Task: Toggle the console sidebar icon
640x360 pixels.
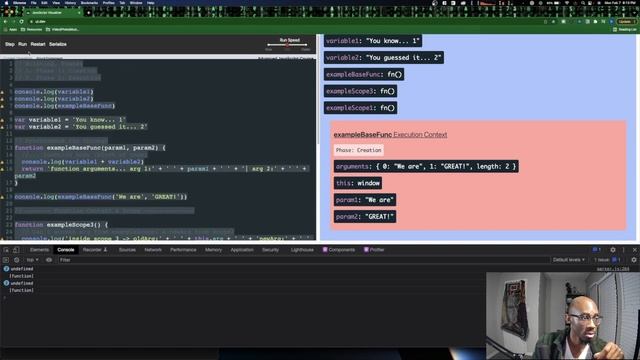Action: (6, 260)
